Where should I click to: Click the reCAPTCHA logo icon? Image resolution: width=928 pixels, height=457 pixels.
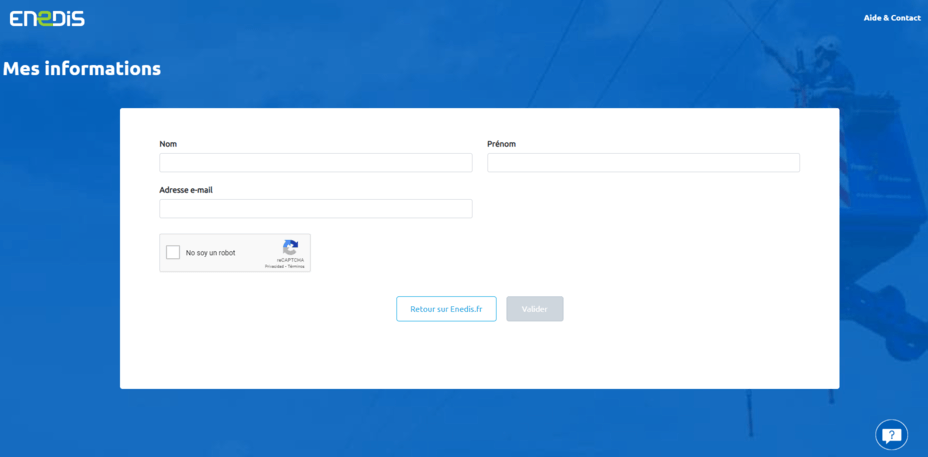click(290, 247)
